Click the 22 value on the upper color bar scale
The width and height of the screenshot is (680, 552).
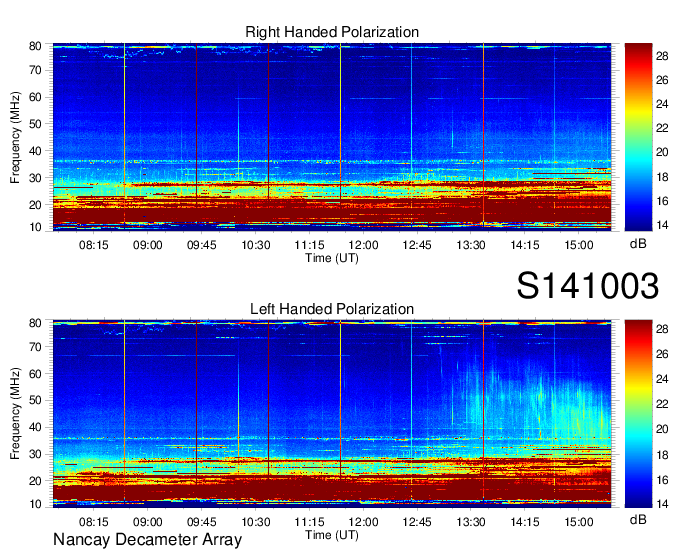click(x=662, y=128)
